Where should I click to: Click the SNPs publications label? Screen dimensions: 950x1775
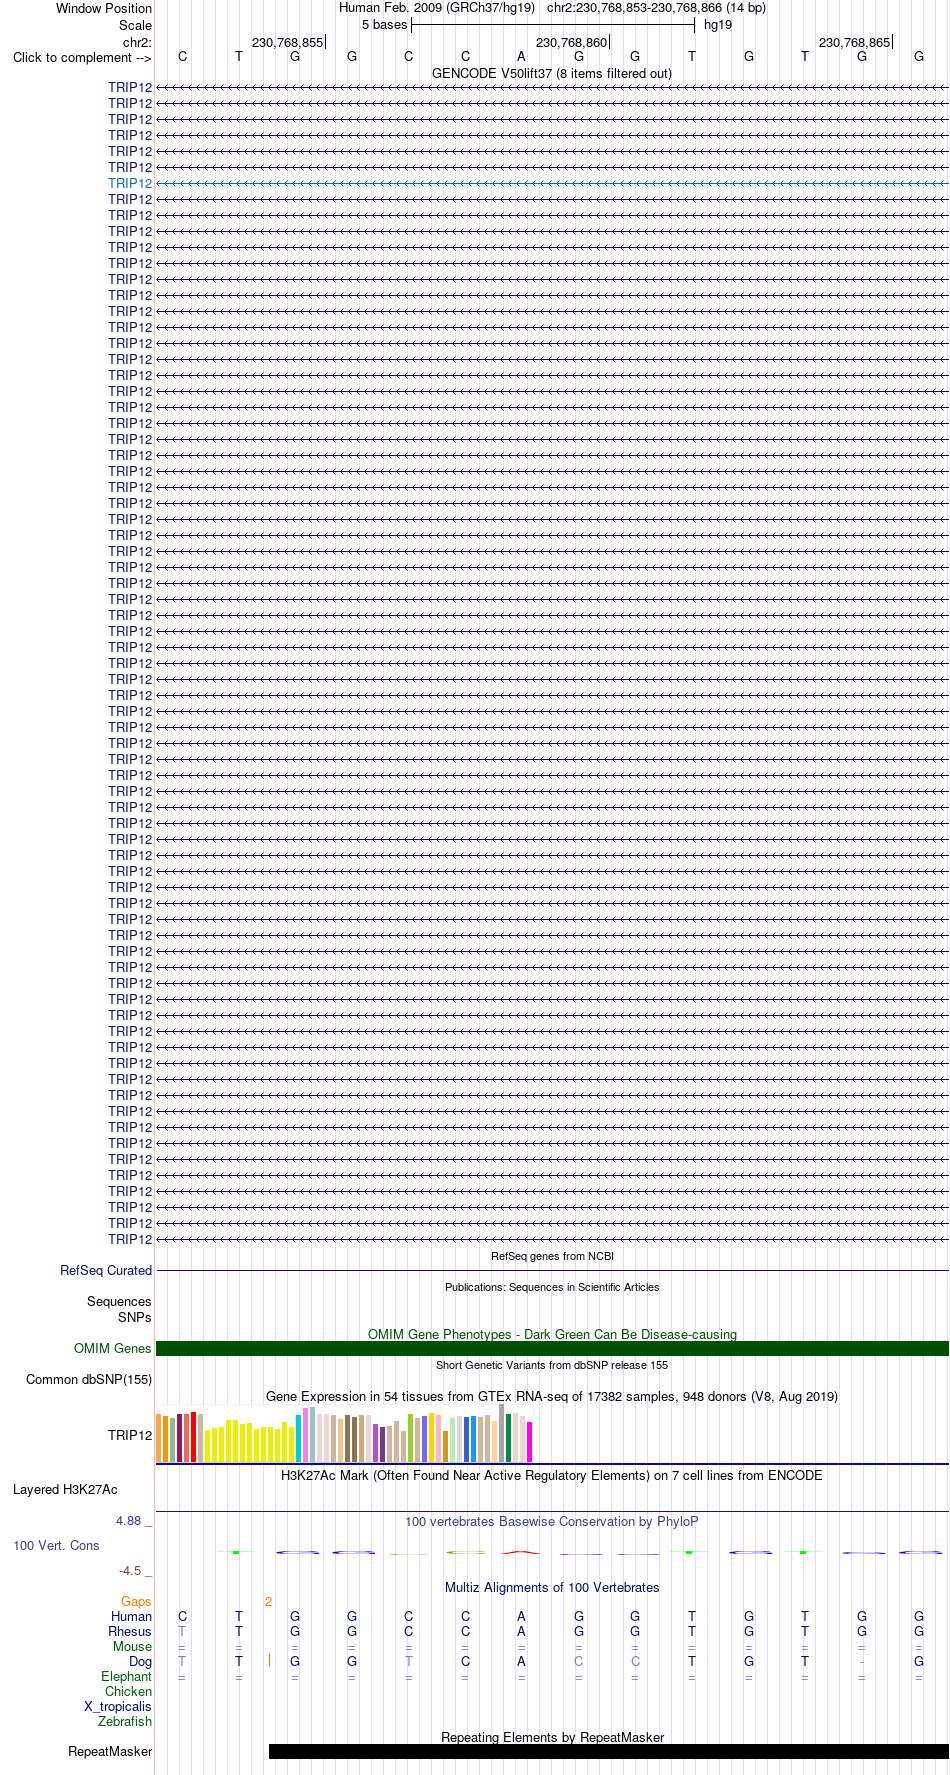[135, 1318]
